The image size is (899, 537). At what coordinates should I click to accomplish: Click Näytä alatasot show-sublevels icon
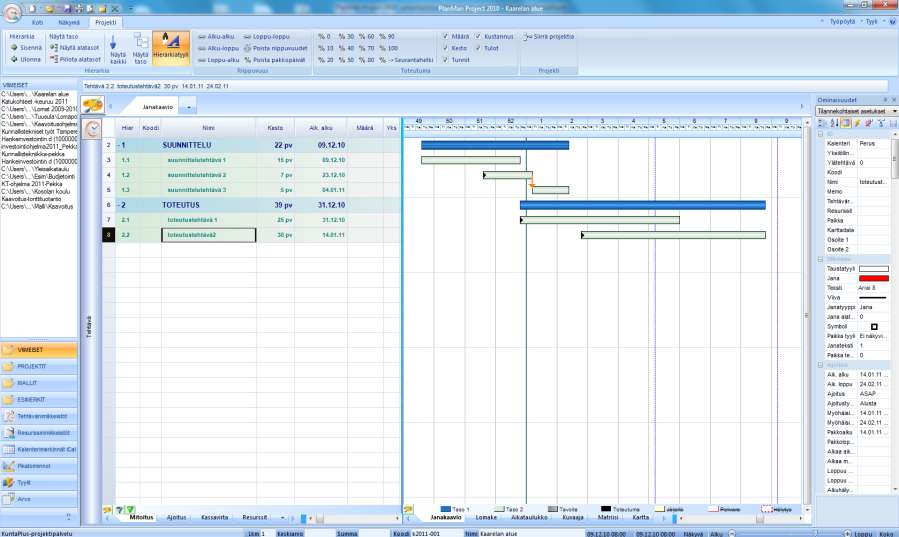tap(53, 48)
